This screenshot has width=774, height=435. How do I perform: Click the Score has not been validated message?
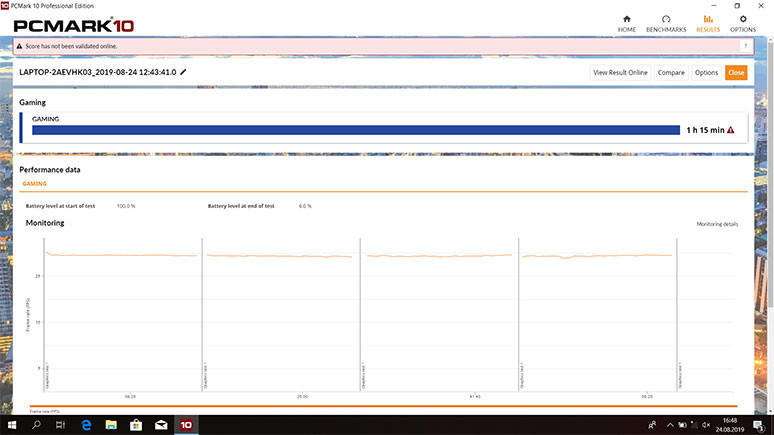coord(71,46)
